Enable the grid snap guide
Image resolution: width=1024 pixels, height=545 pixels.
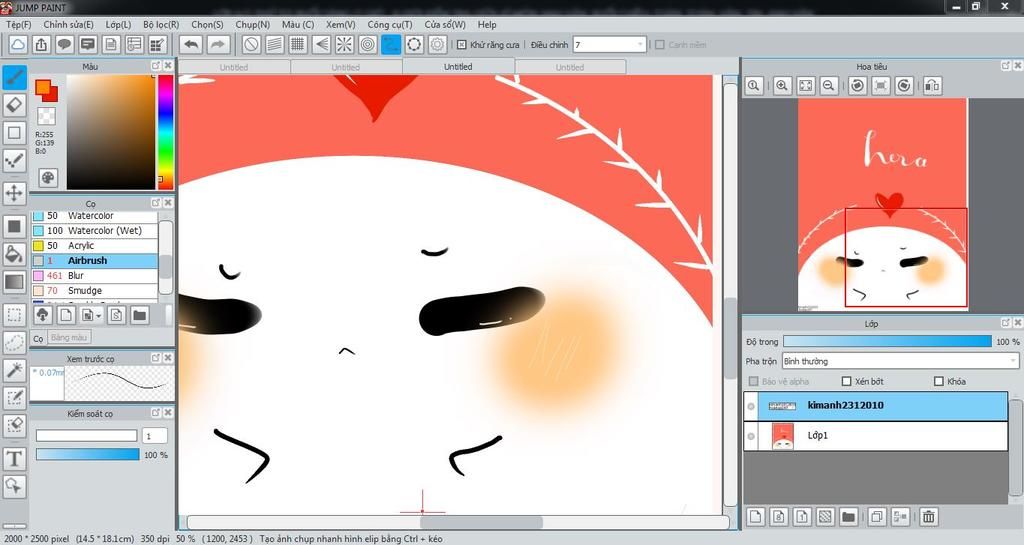tap(298, 44)
